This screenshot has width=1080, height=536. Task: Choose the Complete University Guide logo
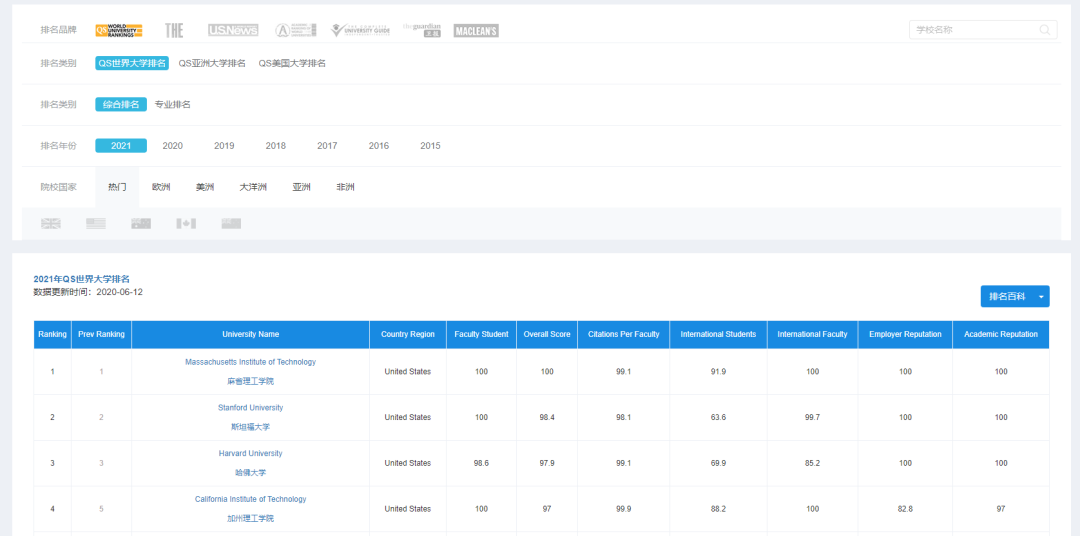point(360,30)
